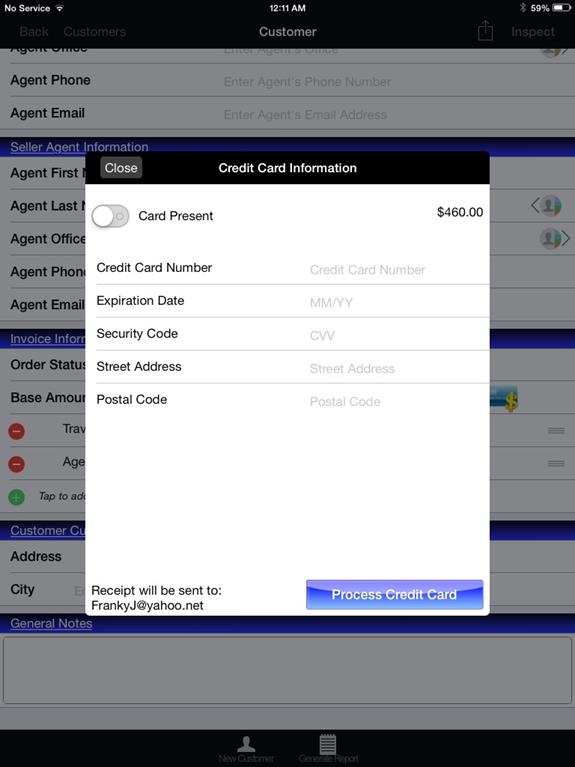Open the Generate Report icon

(x=328, y=749)
